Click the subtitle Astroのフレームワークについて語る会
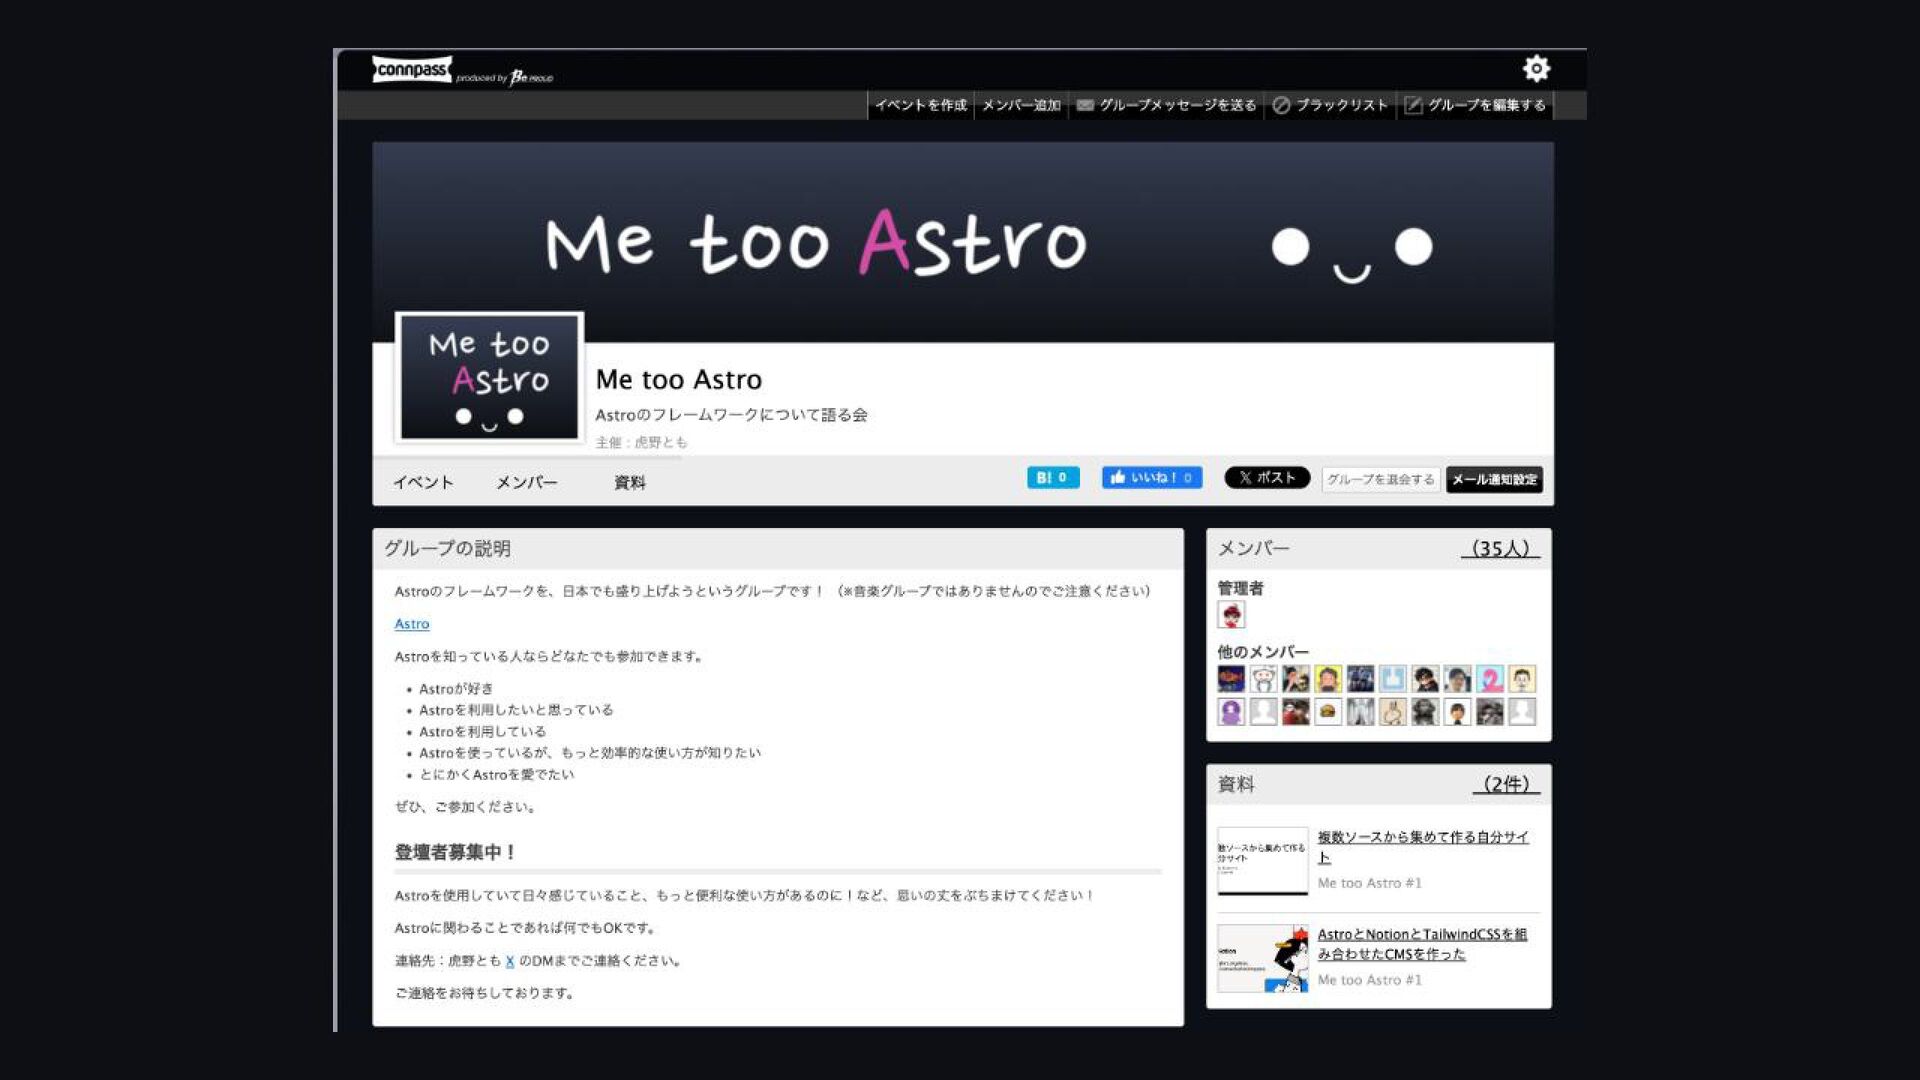Image resolution: width=1920 pixels, height=1080 pixels. tap(731, 415)
